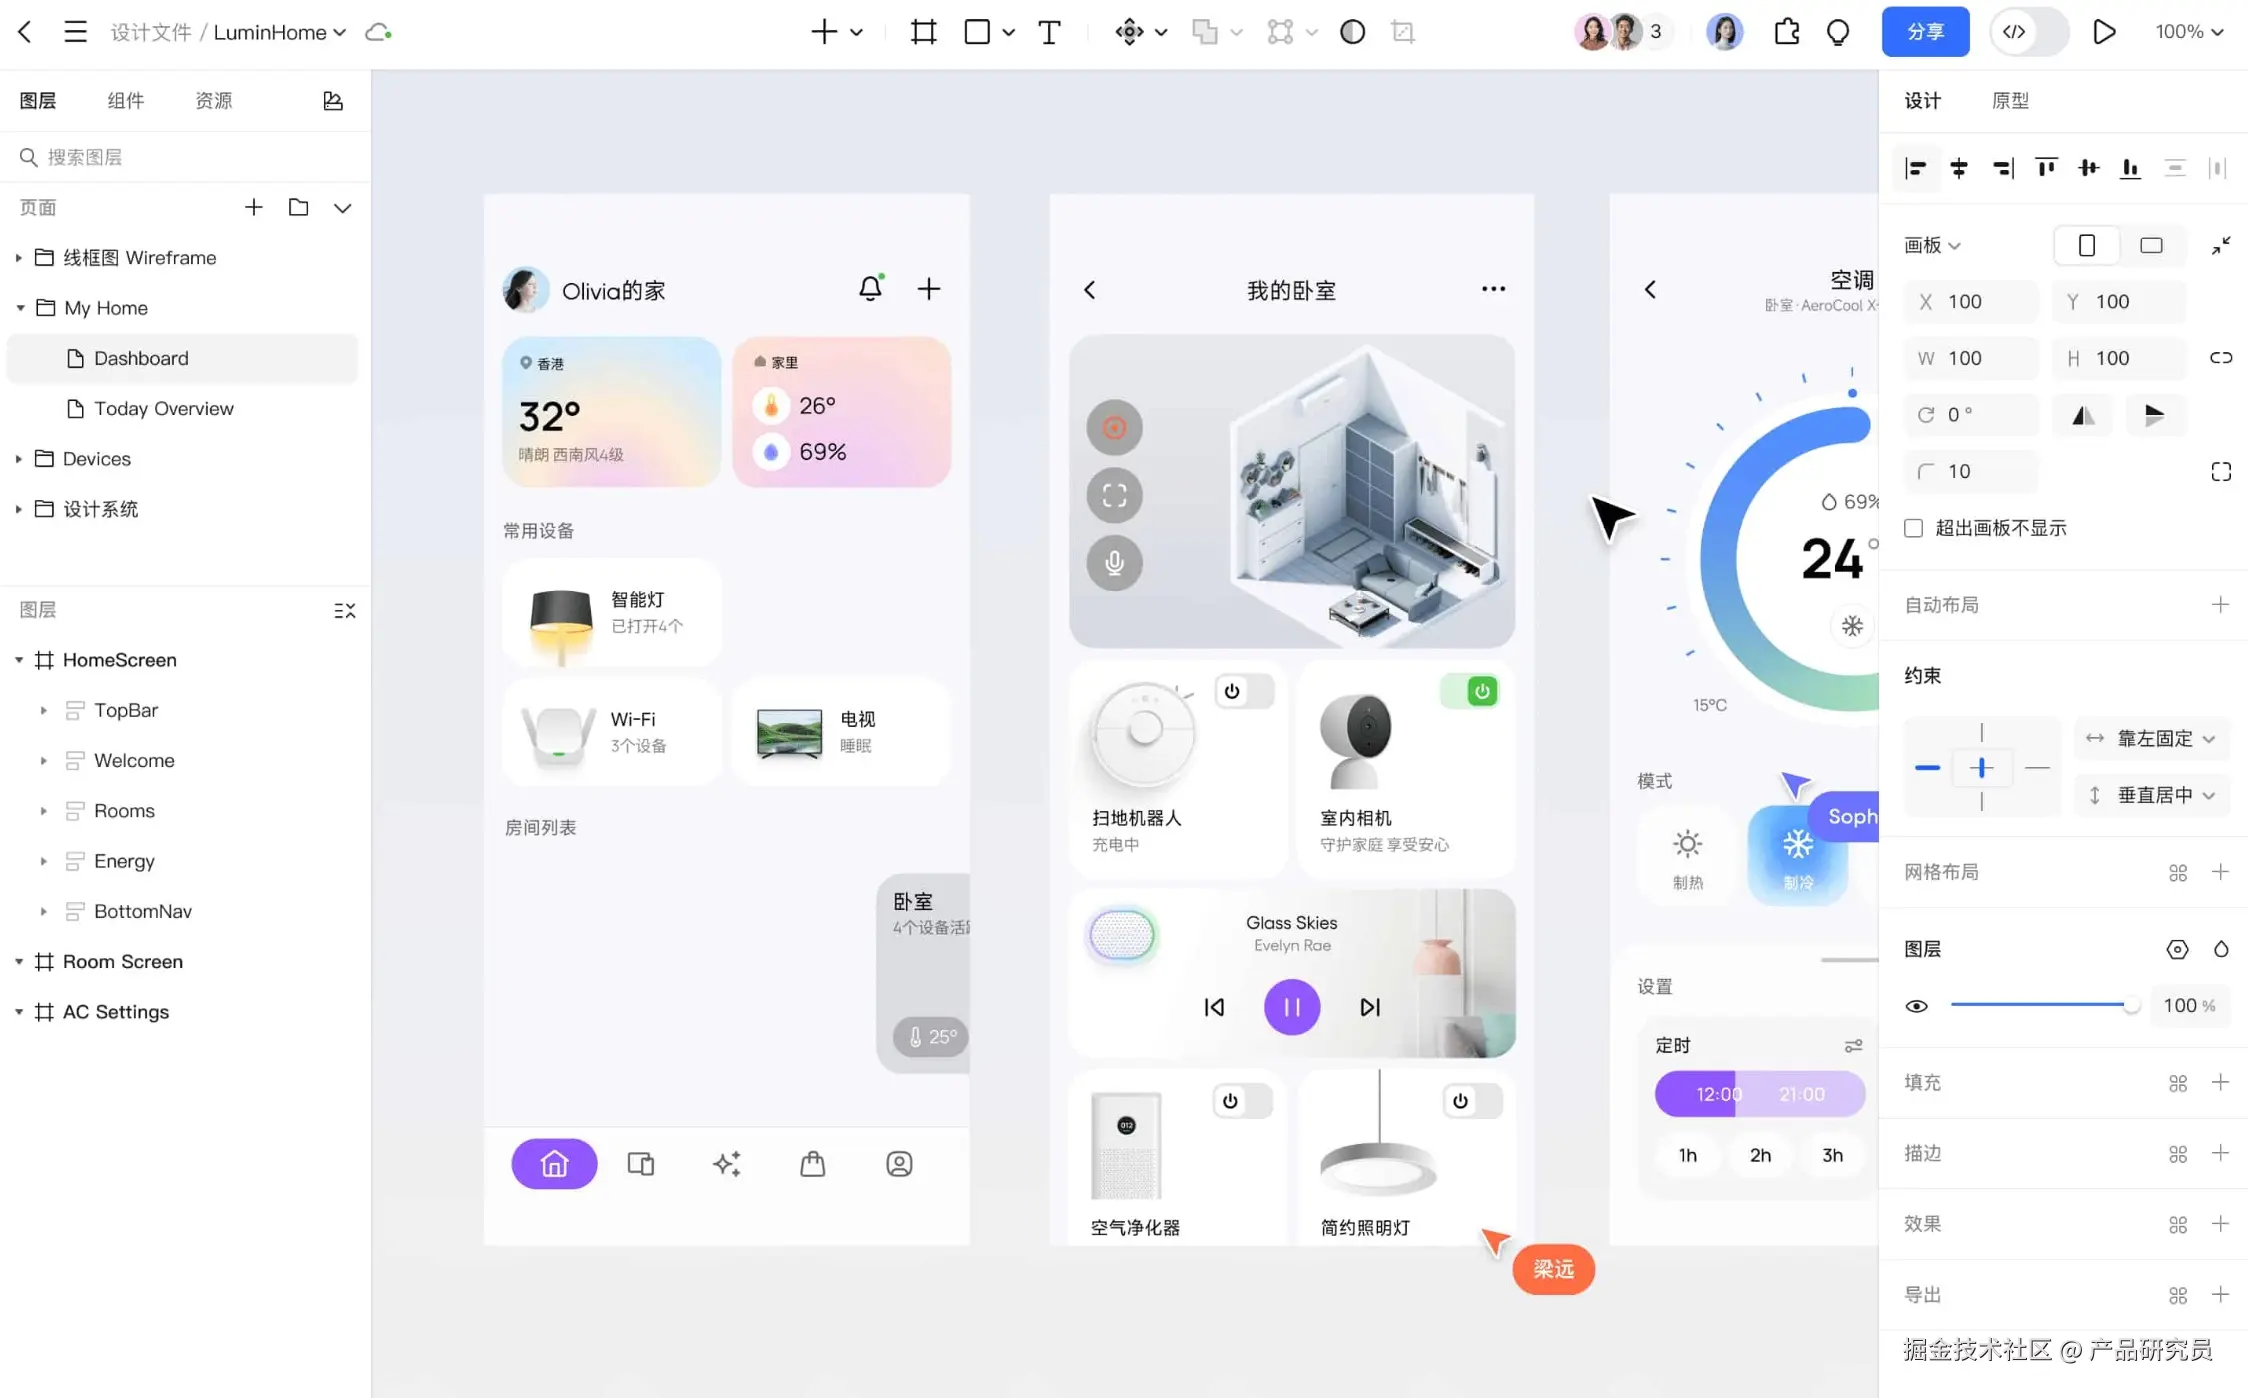Select the Frame tool in toolbar
Image resolution: width=2248 pixels, height=1398 pixels.
point(923,32)
